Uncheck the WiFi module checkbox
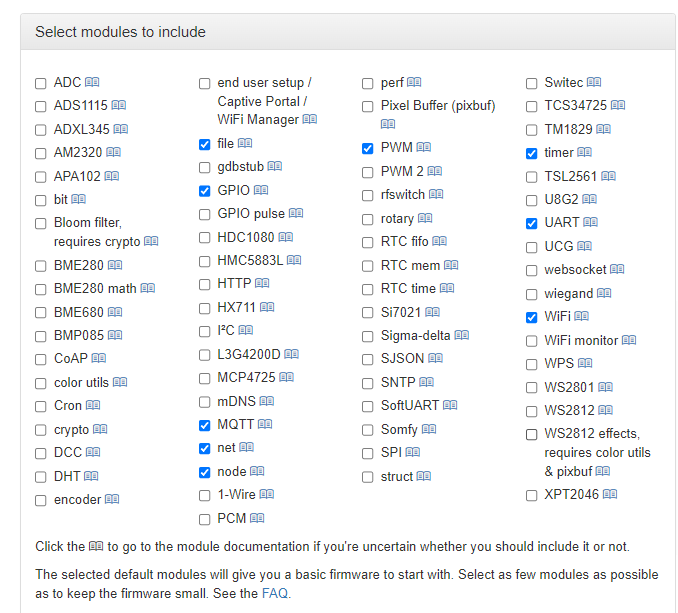Screen dimensions: 678x613 (531, 318)
